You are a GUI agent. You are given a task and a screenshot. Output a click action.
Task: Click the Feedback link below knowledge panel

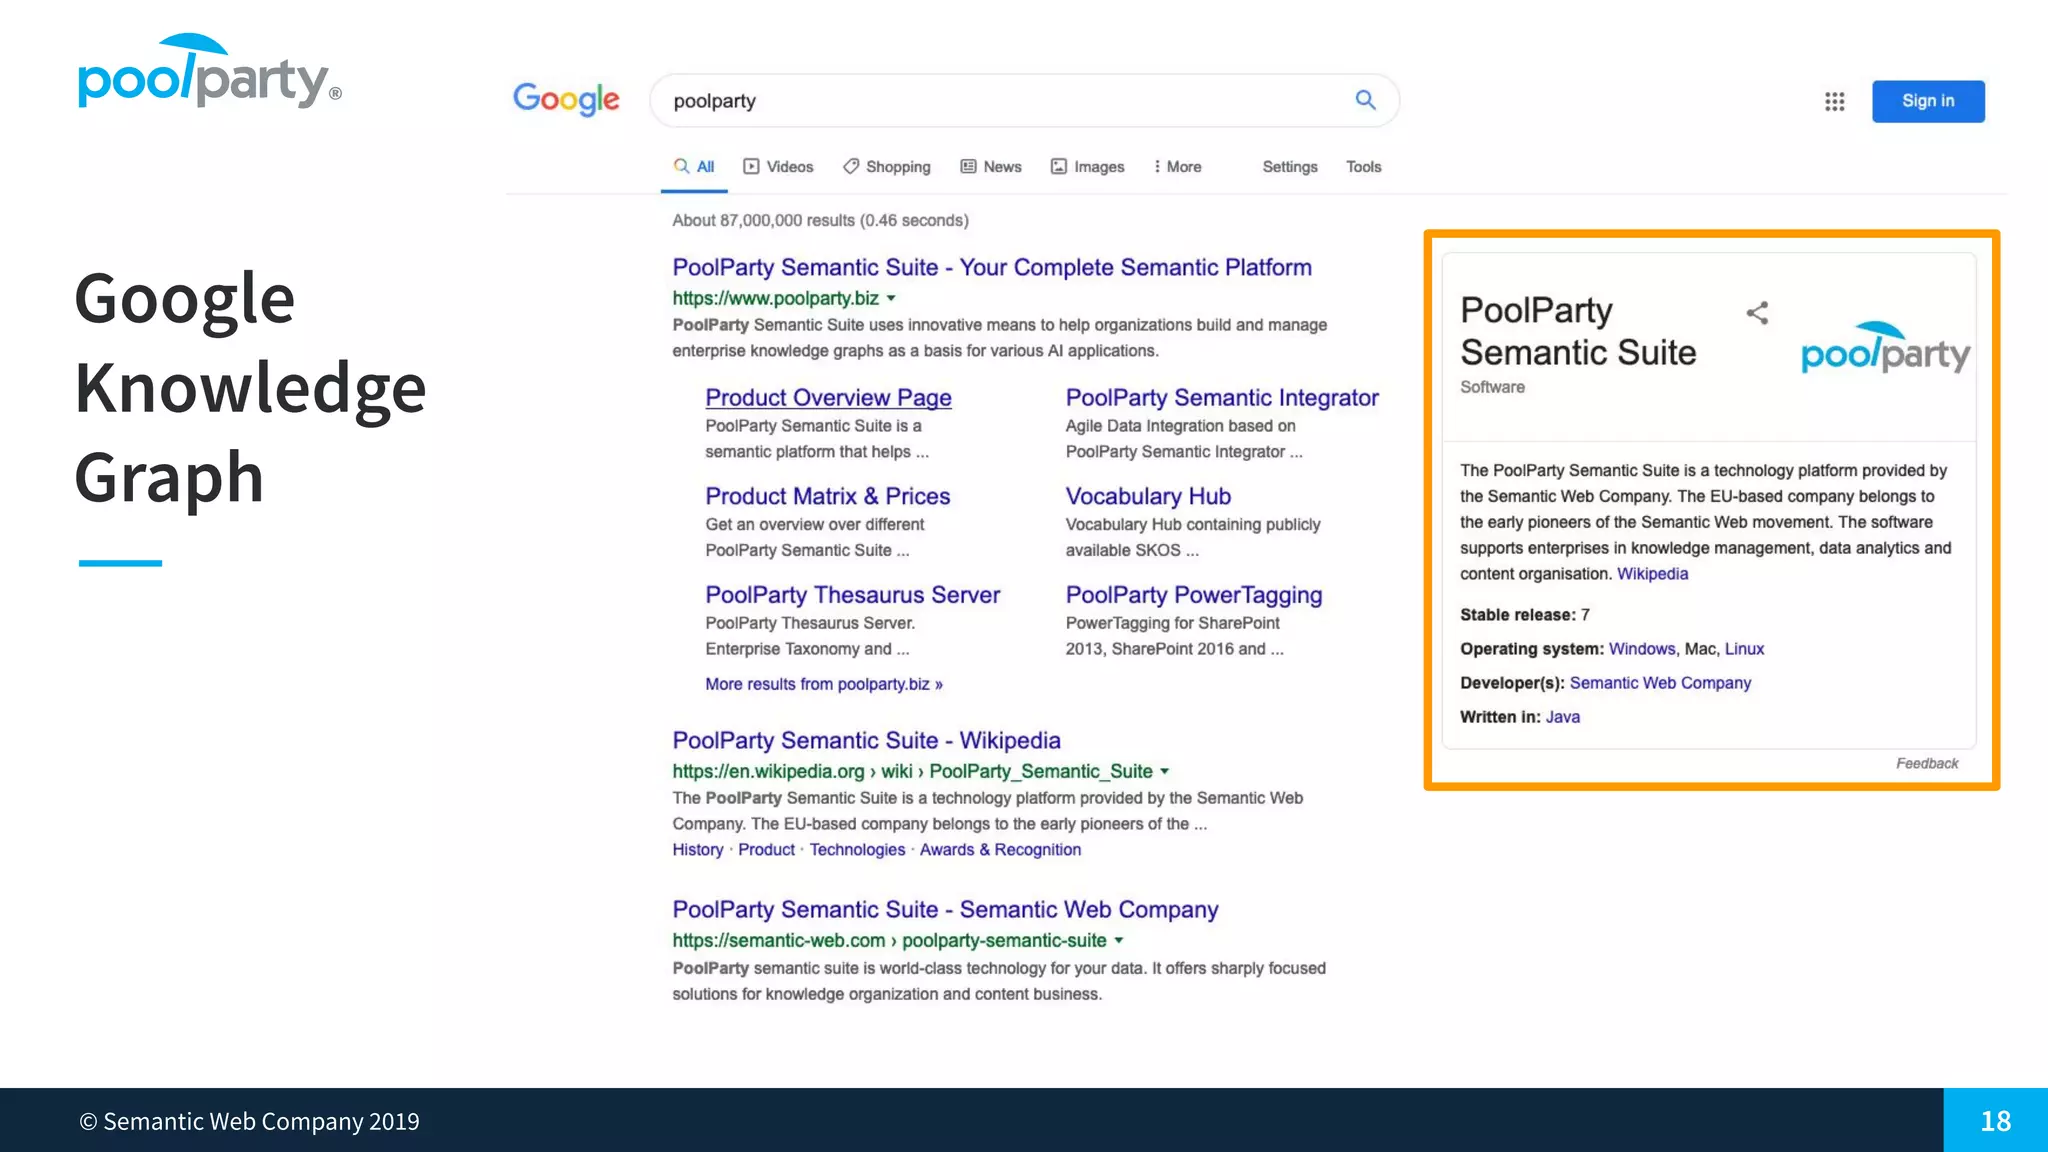(x=1927, y=763)
